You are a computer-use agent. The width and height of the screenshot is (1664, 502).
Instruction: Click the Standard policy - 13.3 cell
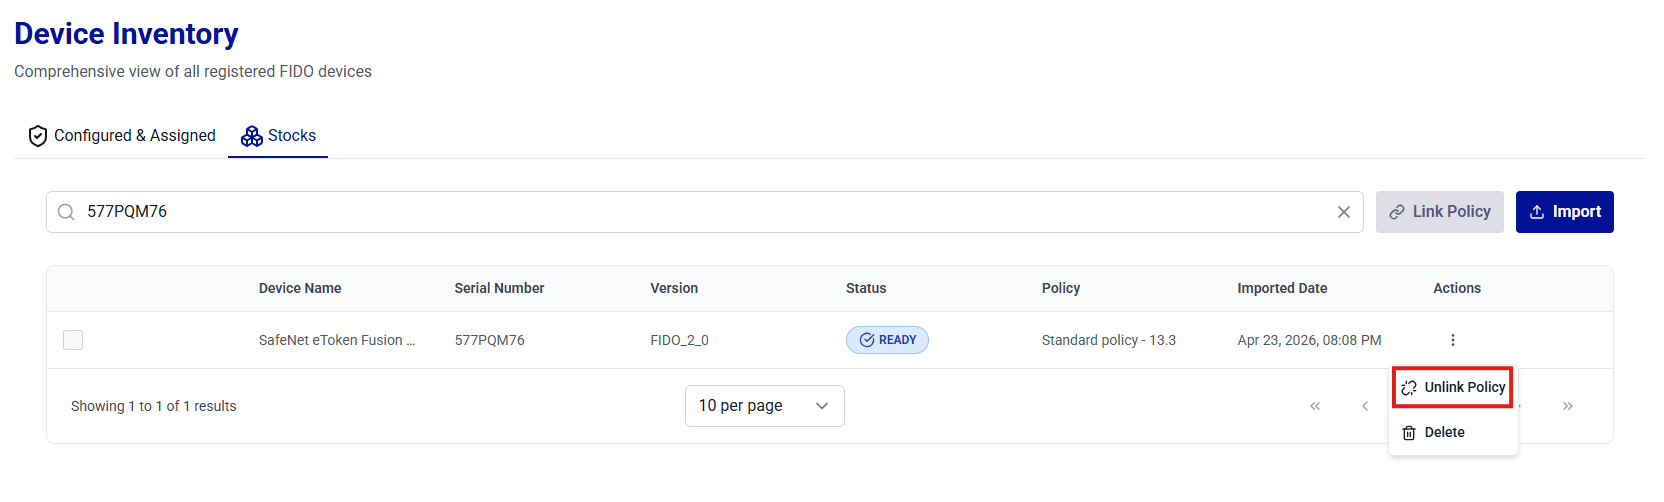[1108, 340]
